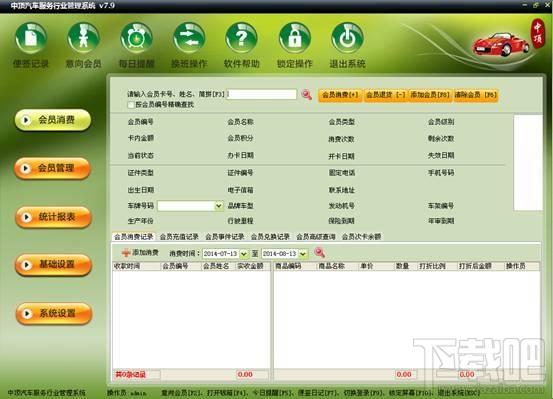Click the 添加消费 text link

pos(145,253)
